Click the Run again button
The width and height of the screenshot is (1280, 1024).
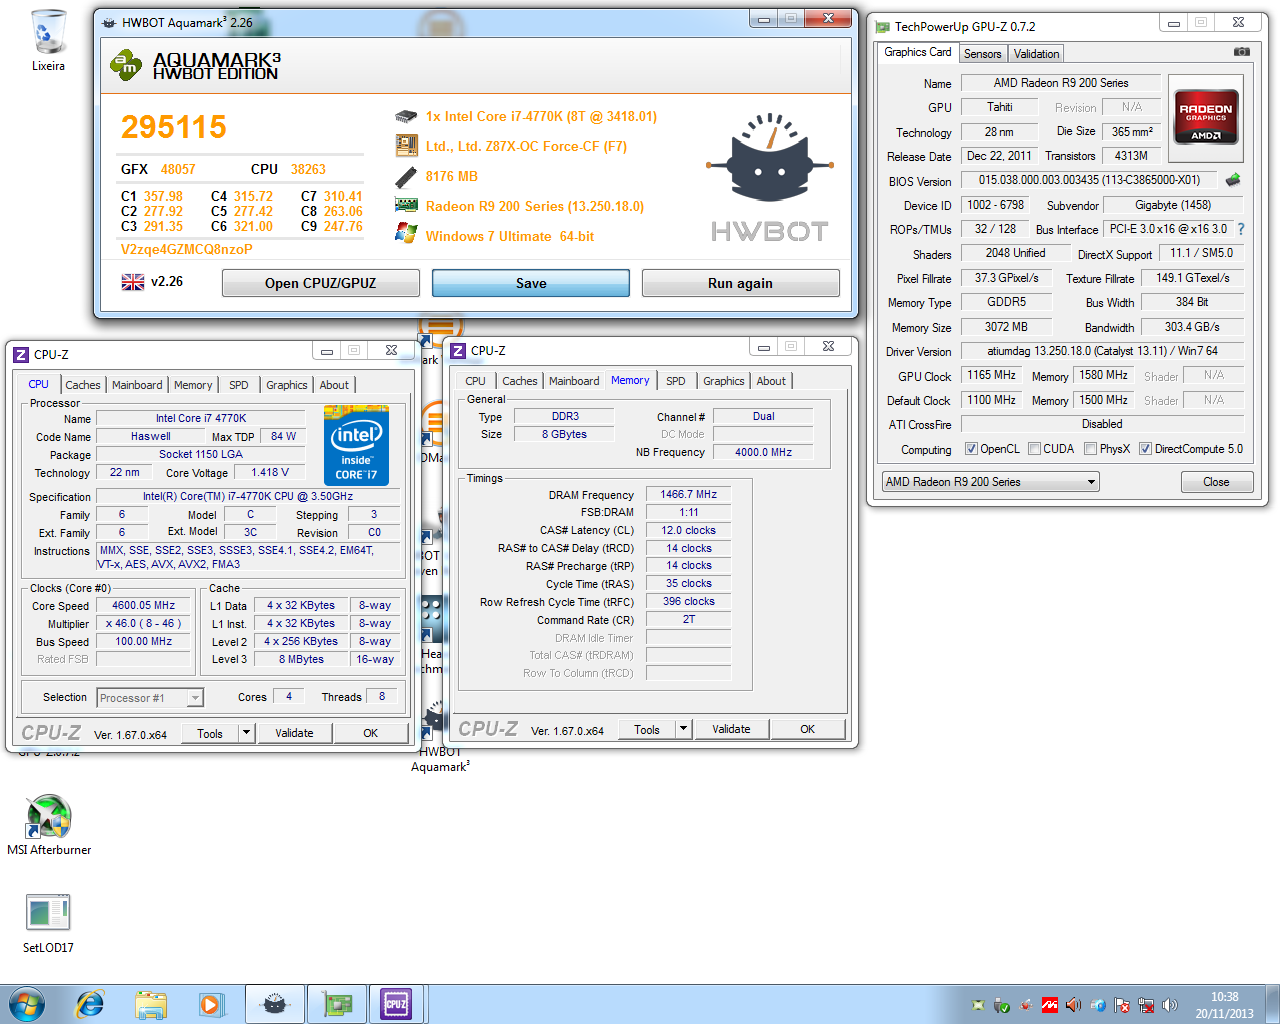pos(740,283)
